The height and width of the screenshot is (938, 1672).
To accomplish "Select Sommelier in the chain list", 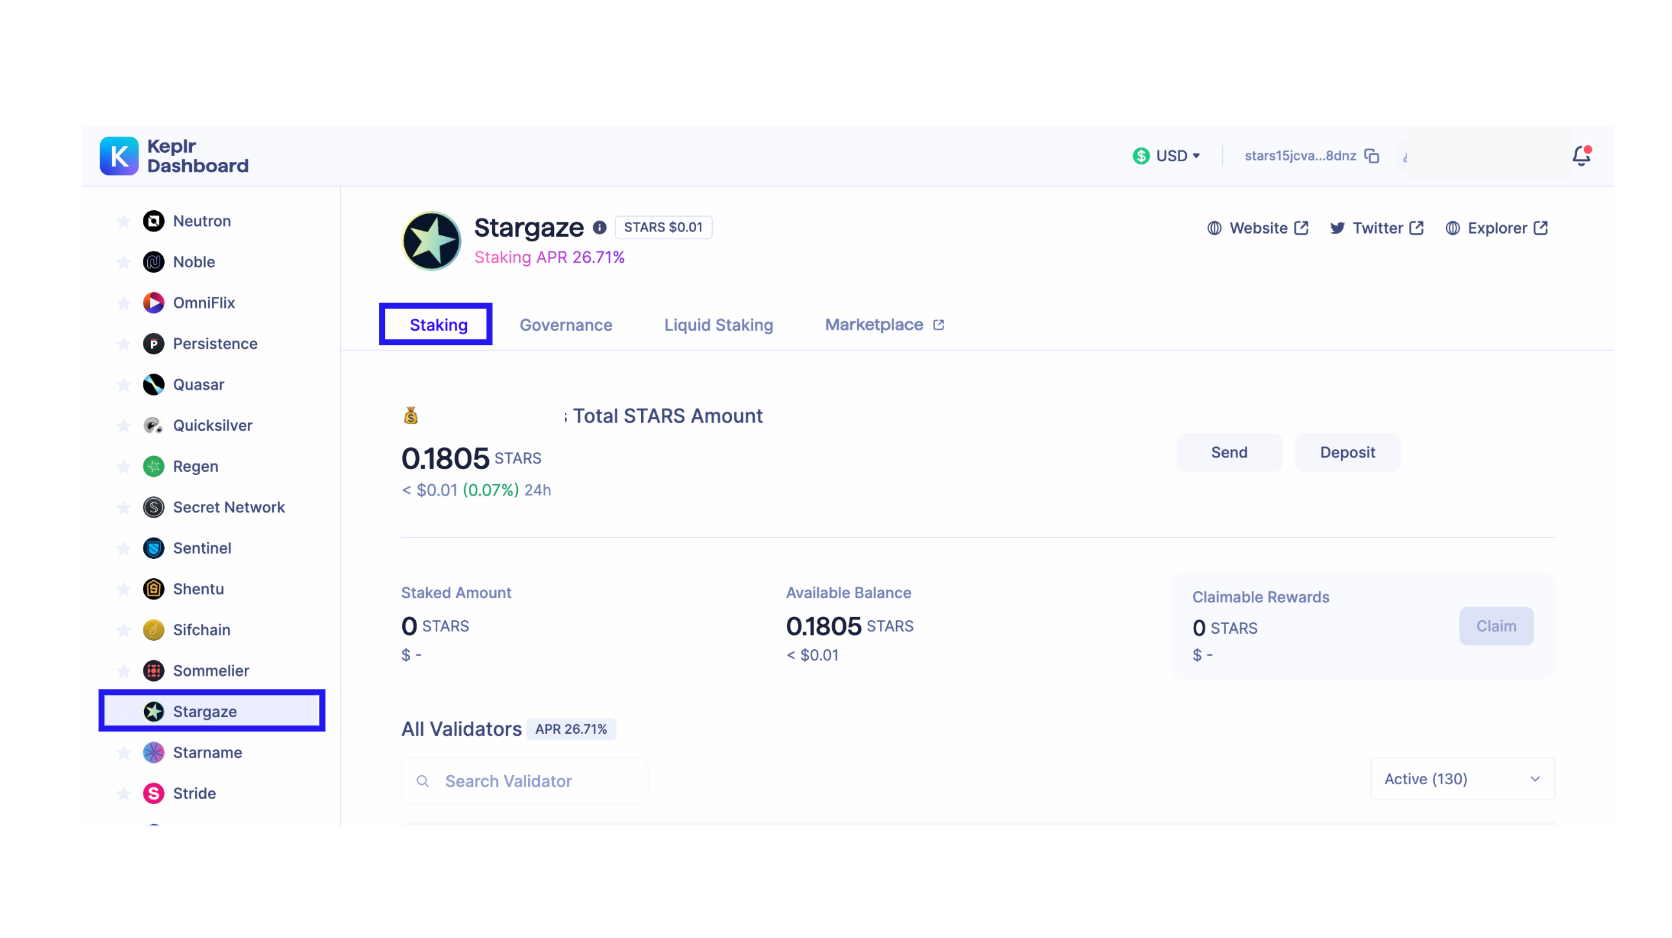I will (x=212, y=671).
